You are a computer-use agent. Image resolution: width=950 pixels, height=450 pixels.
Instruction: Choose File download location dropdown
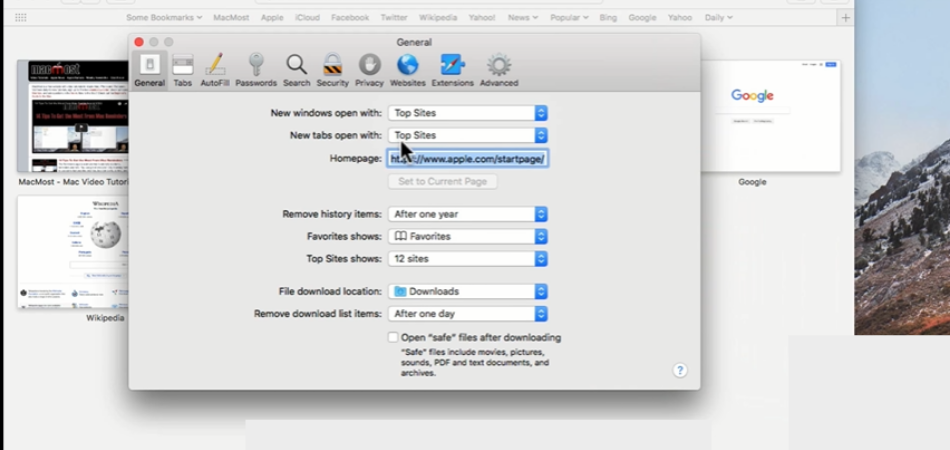point(468,291)
